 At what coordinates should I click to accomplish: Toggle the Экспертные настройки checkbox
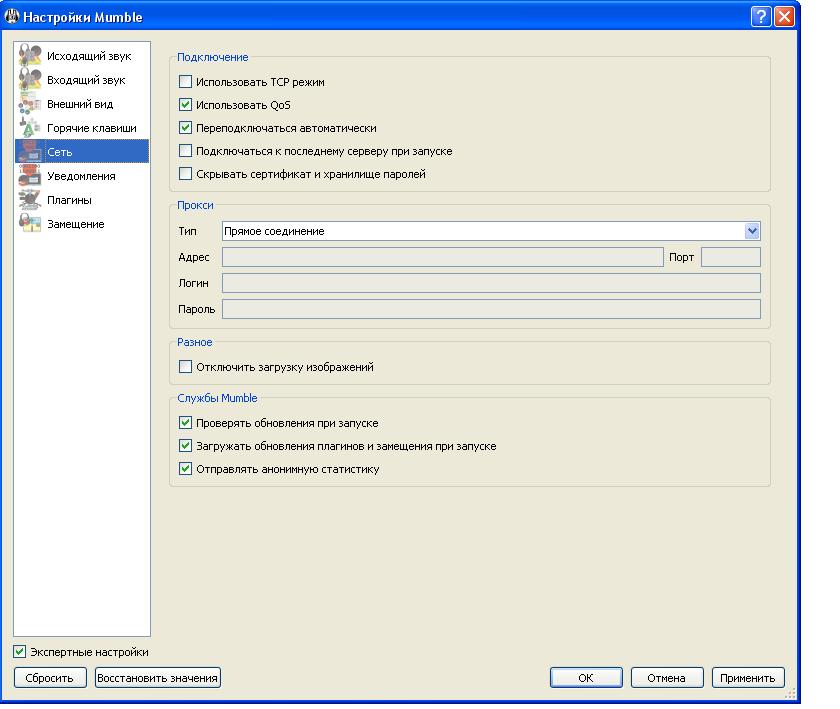tap(21, 652)
